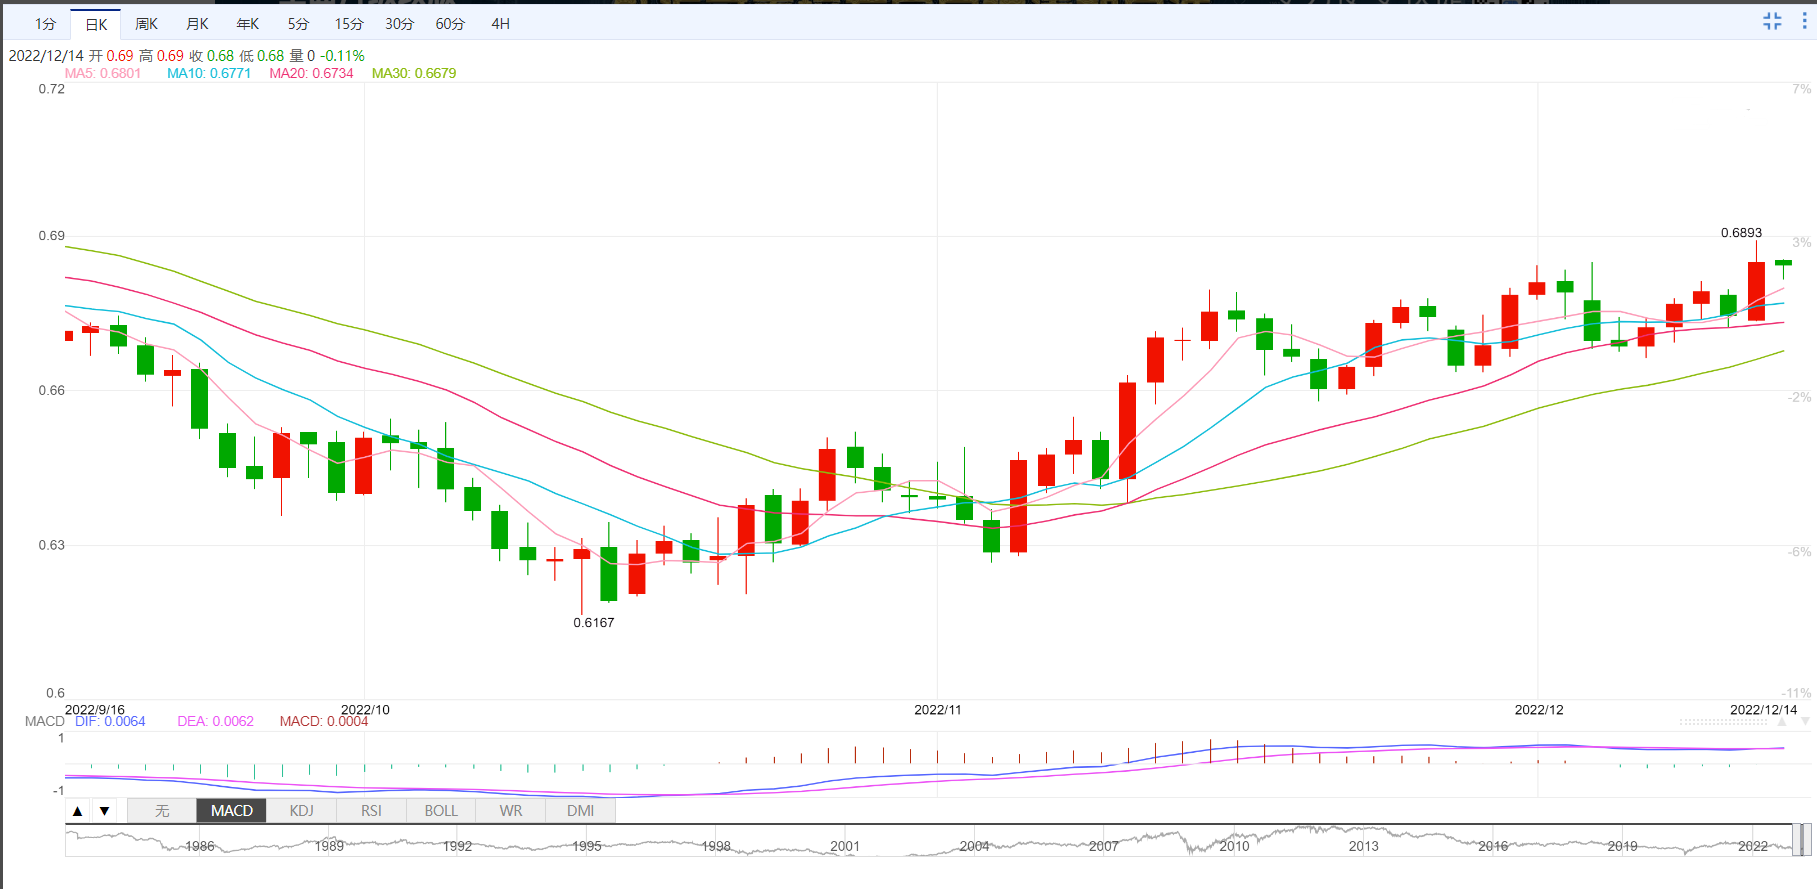Click the MA10: 0.6771 legend label
The width and height of the screenshot is (1817, 889).
coord(209,73)
